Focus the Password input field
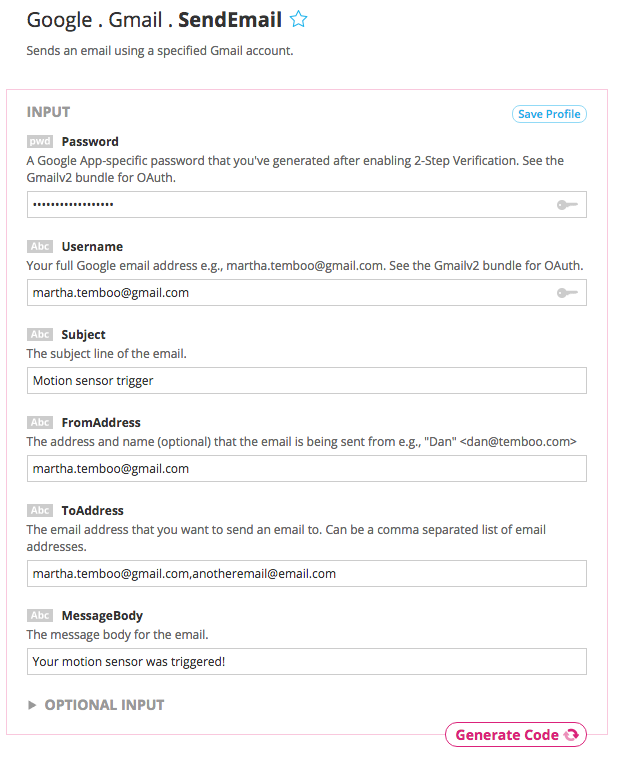Screen dimensions: 632x758 [x=290, y=205]
